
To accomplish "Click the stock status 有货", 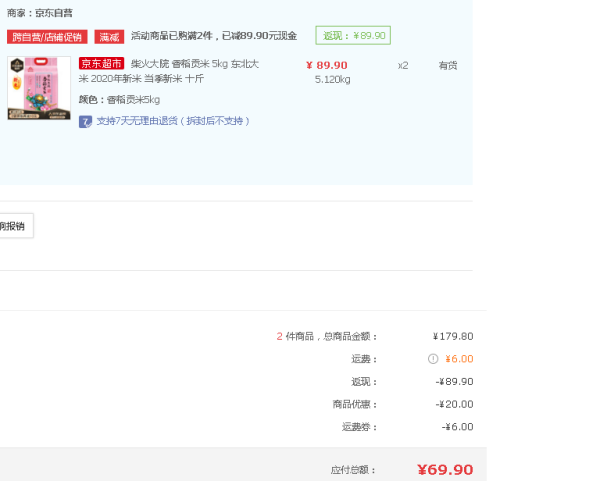I will (448, 65).
